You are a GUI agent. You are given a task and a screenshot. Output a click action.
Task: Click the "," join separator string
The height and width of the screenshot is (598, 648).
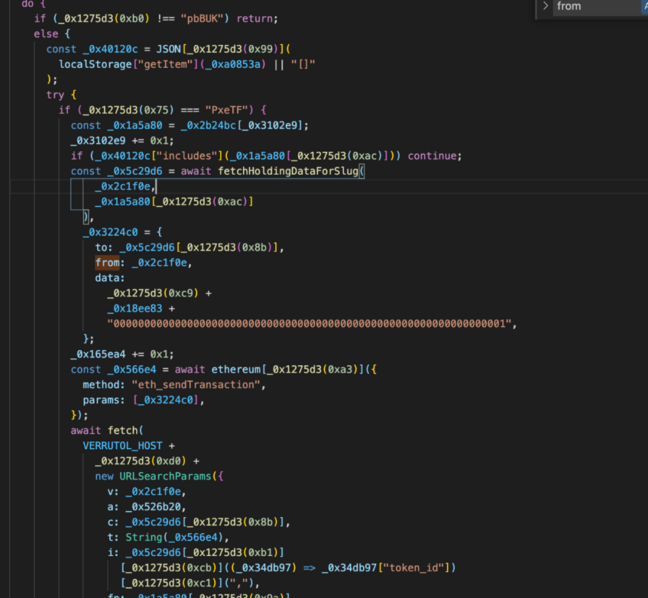pyautogui.click(x=239, y=583)
